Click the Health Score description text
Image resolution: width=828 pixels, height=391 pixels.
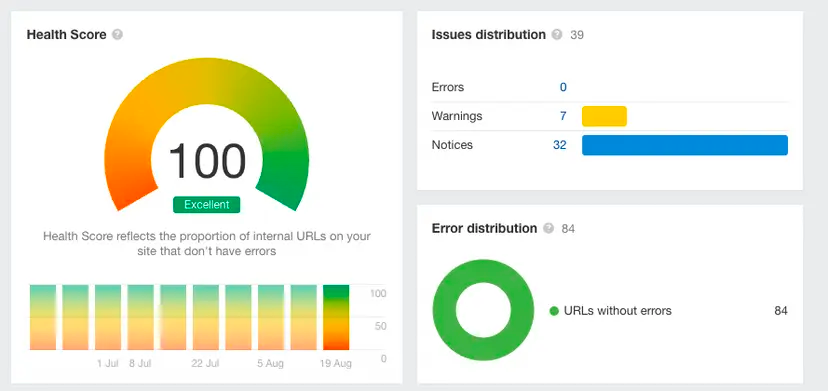pos(206,244)
